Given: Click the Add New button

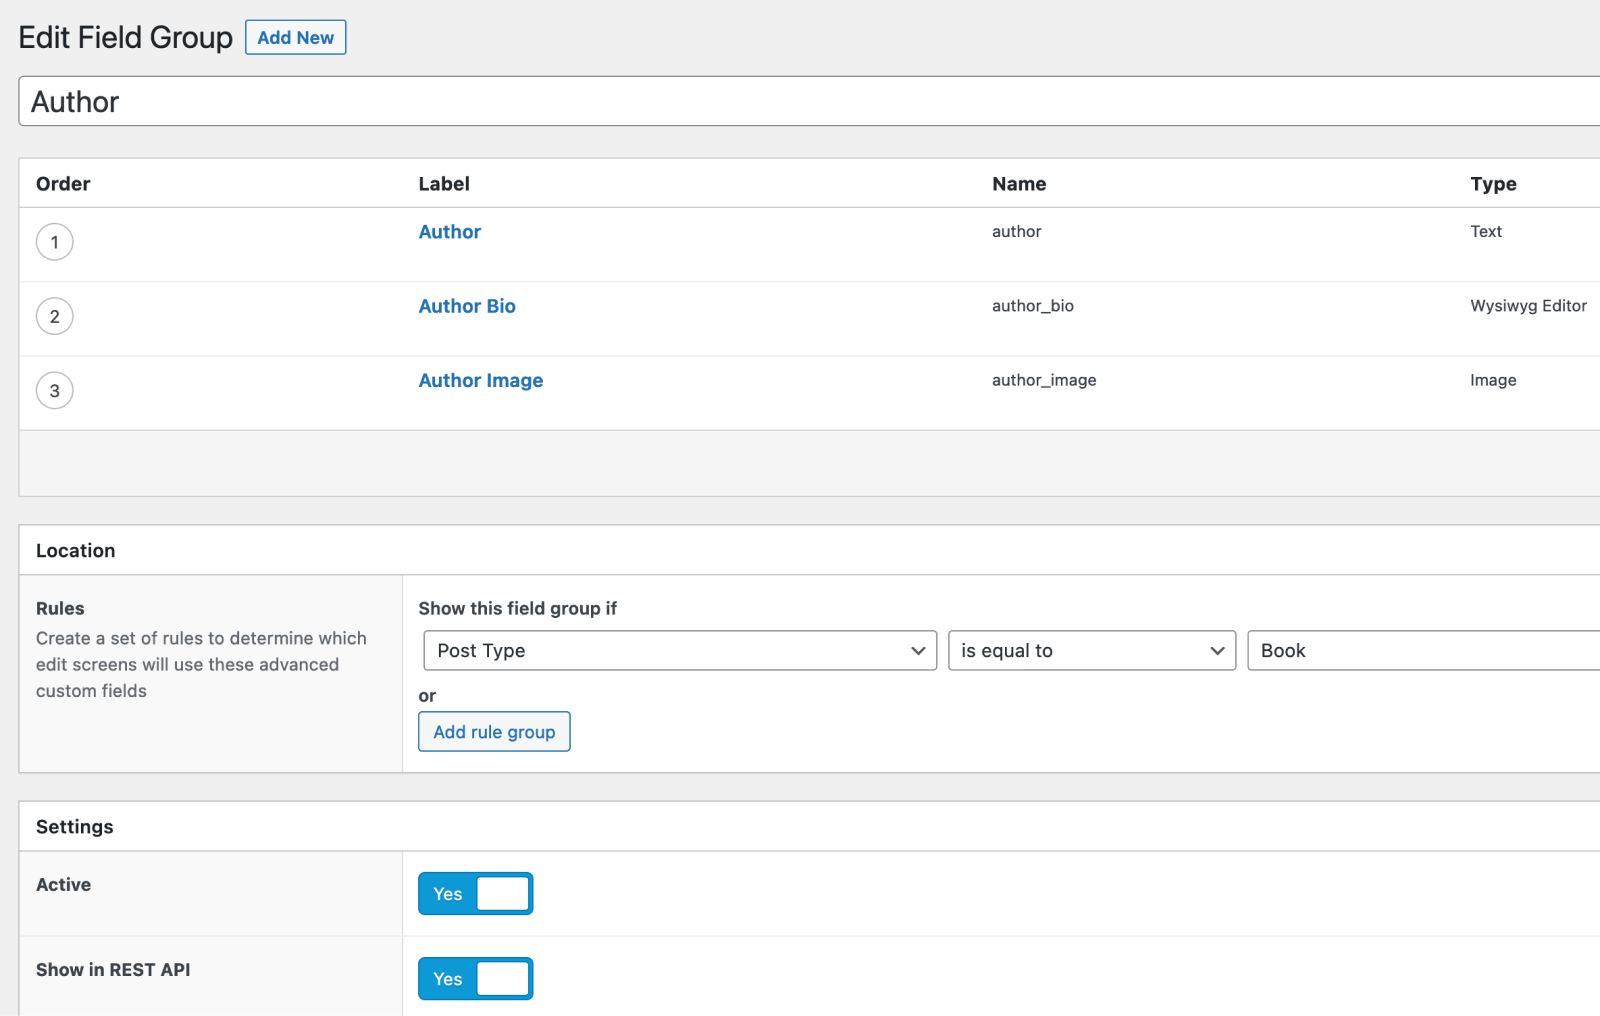Looking at the screenshot, I should [295, 37].
